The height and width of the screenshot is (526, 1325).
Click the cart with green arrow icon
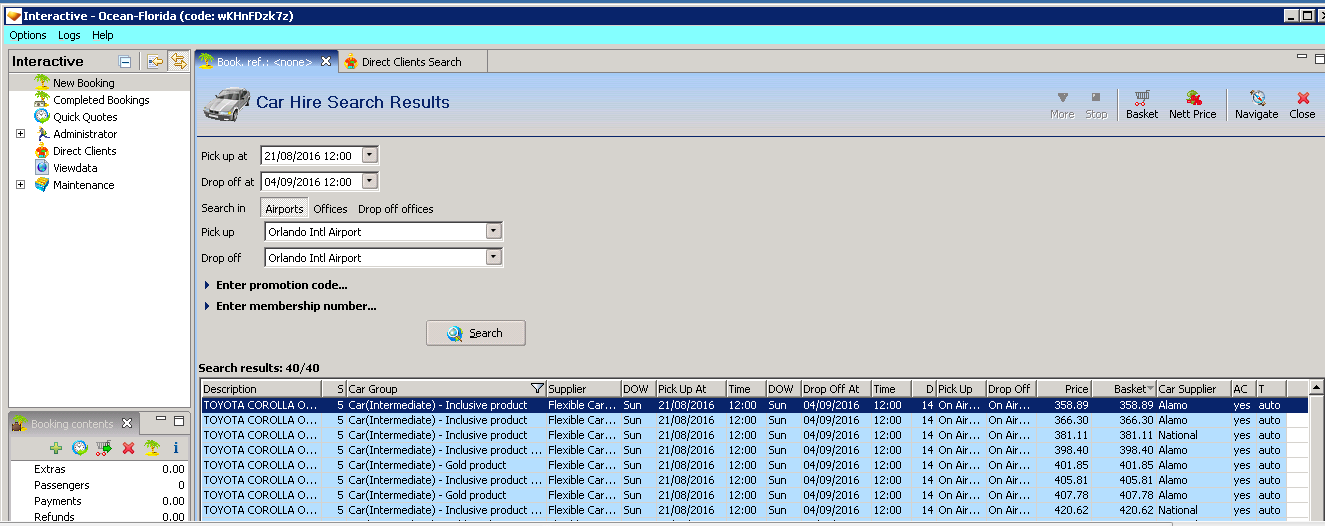click(x=104, y=448)
